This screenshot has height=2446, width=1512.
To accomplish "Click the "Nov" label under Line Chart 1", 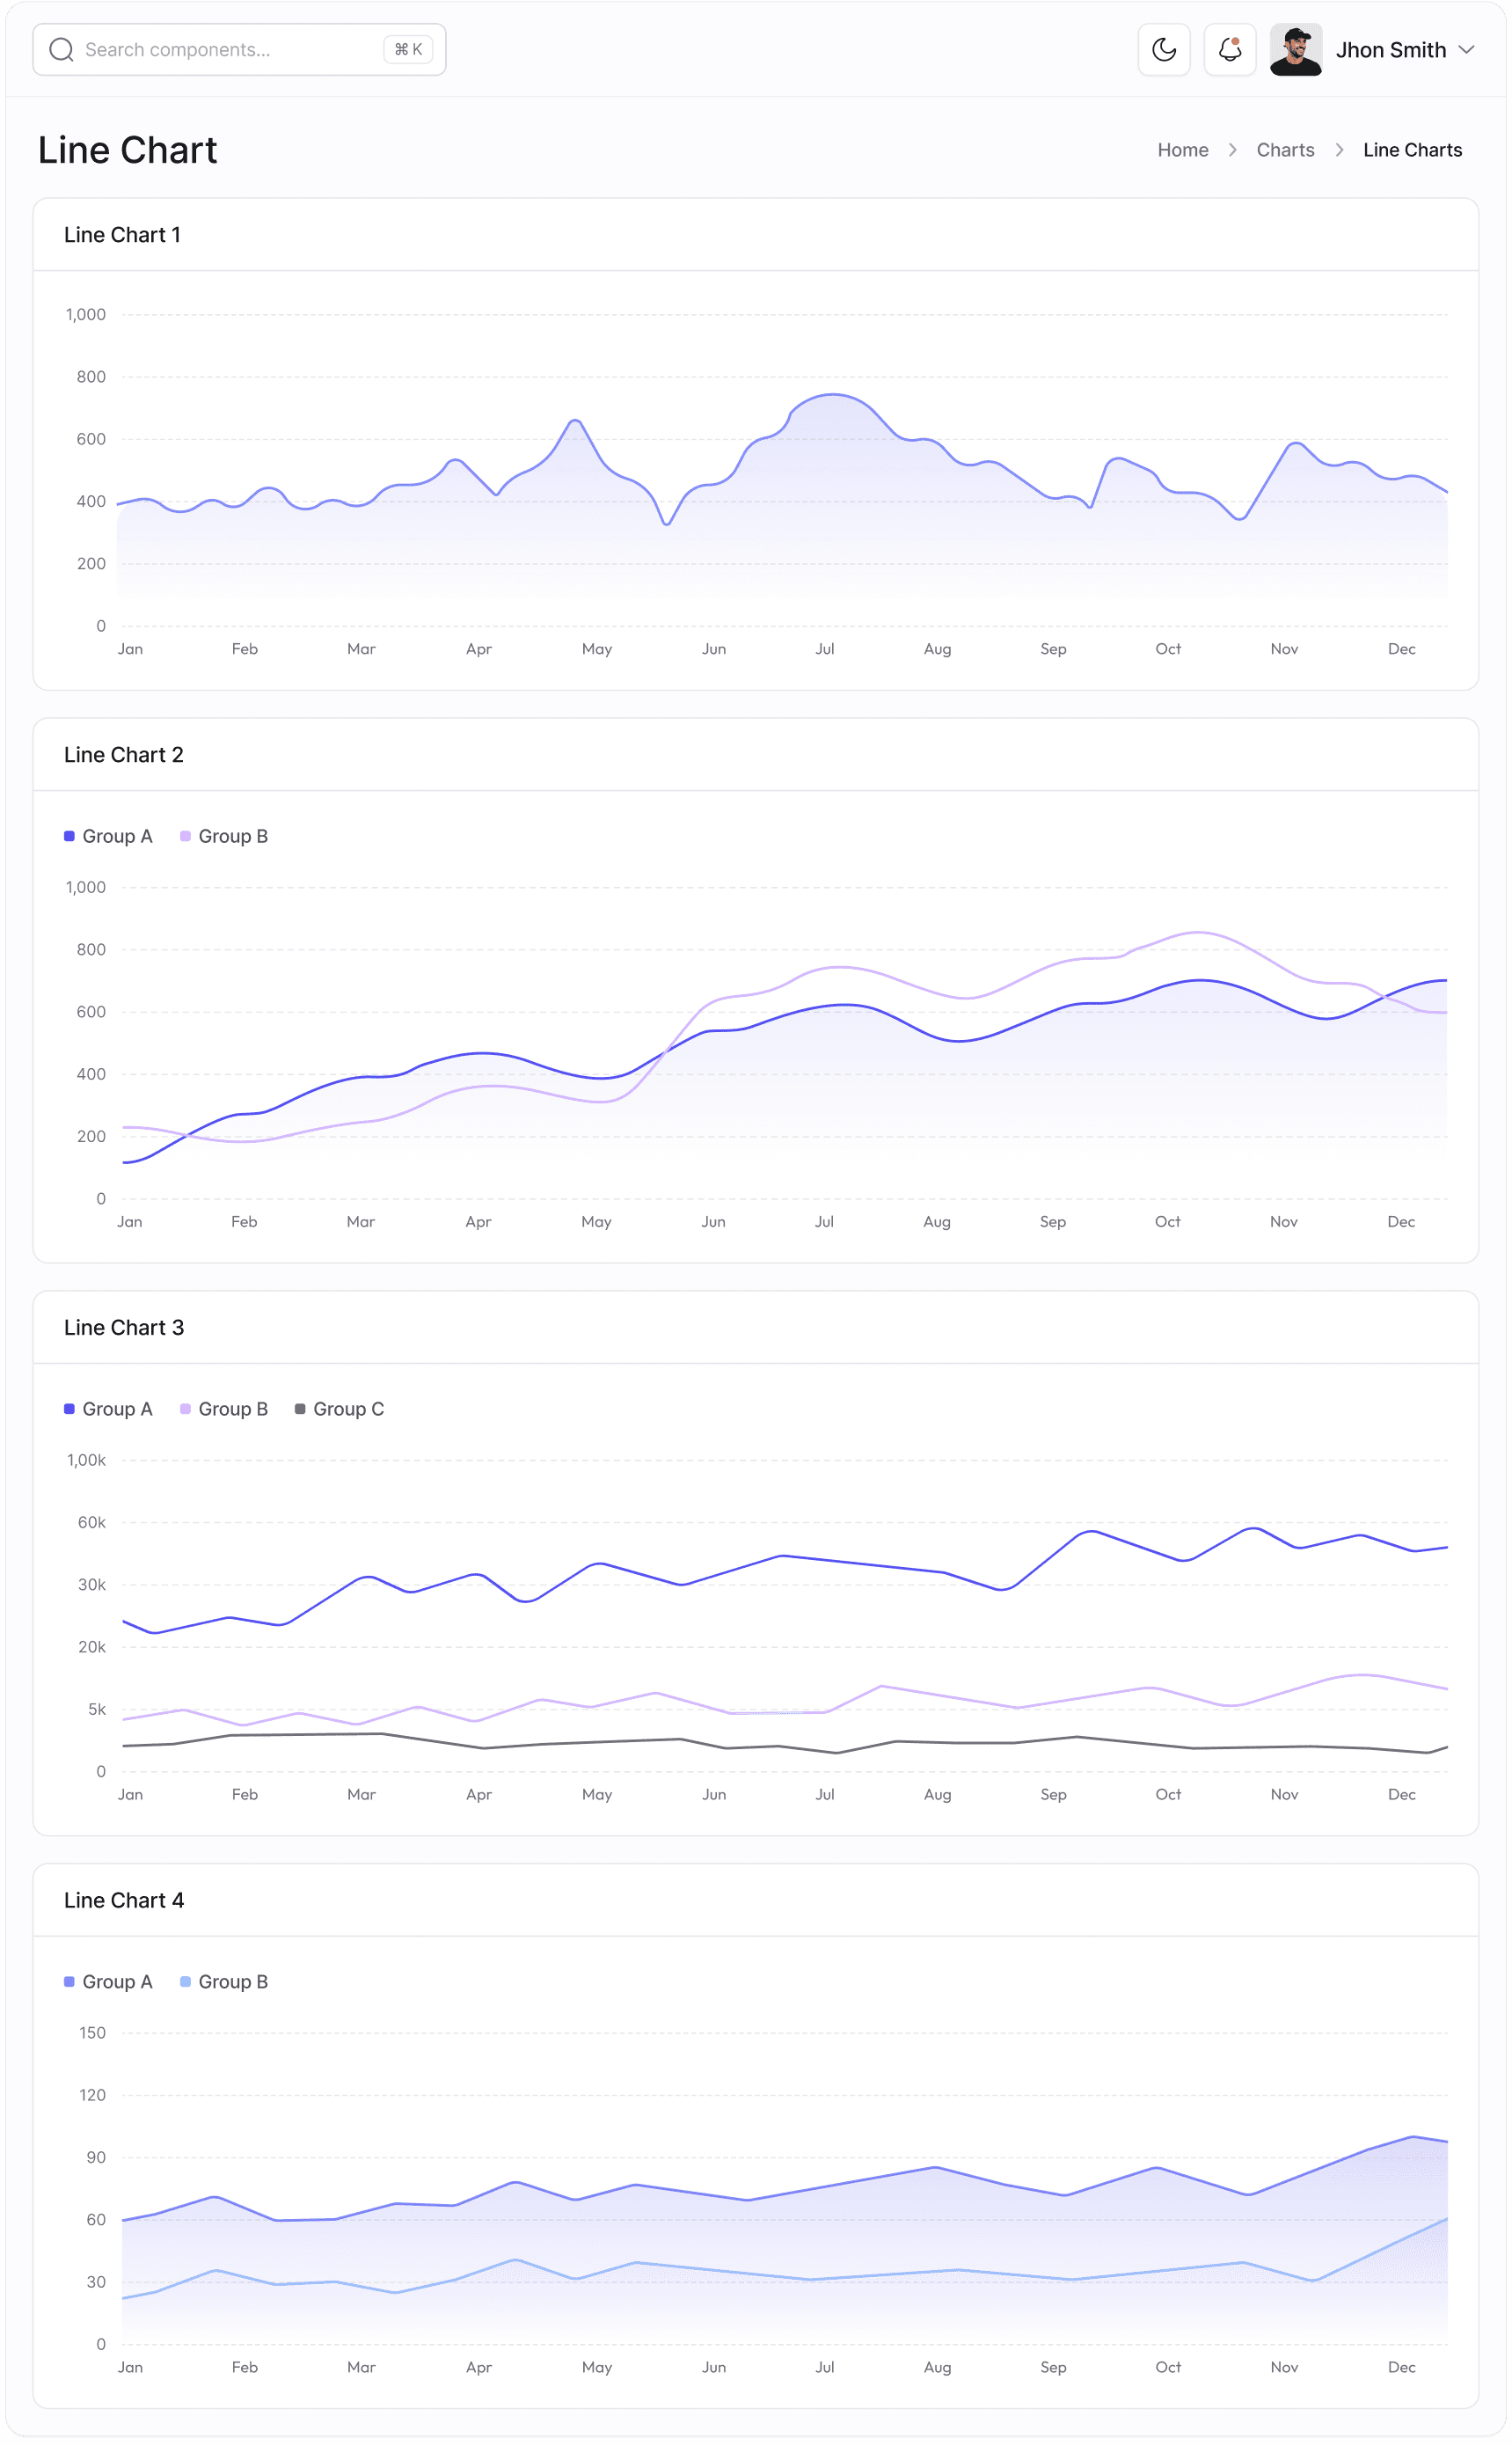I will pyautogui.click(x=1284, y=649).
